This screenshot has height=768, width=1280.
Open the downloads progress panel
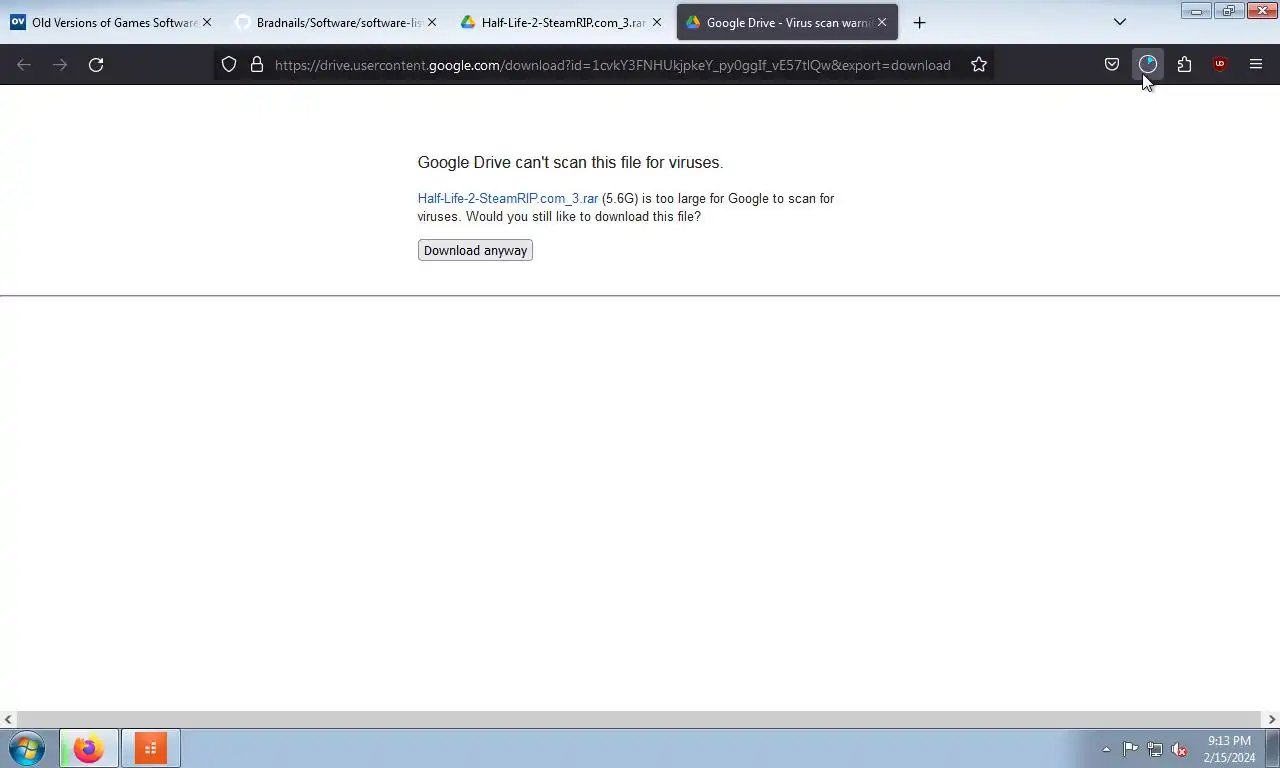click(x=1148, y=64)
